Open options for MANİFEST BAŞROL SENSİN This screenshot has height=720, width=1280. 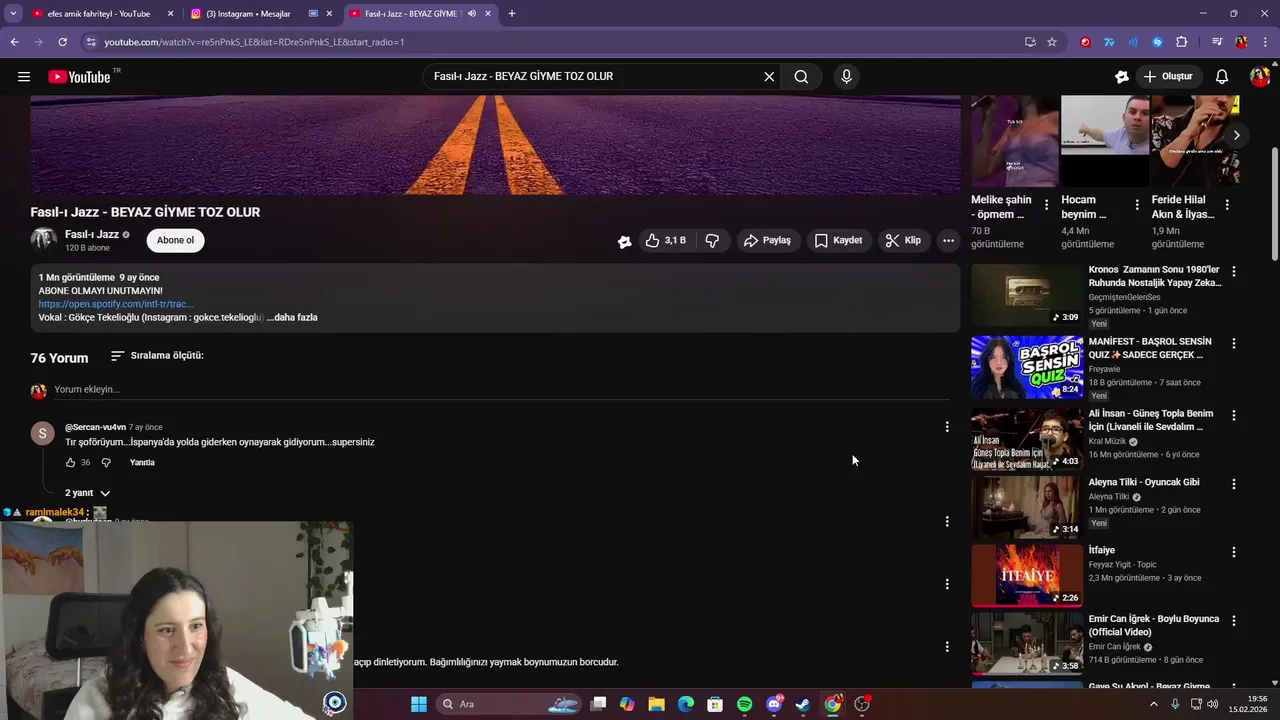tap(1234, 343)
